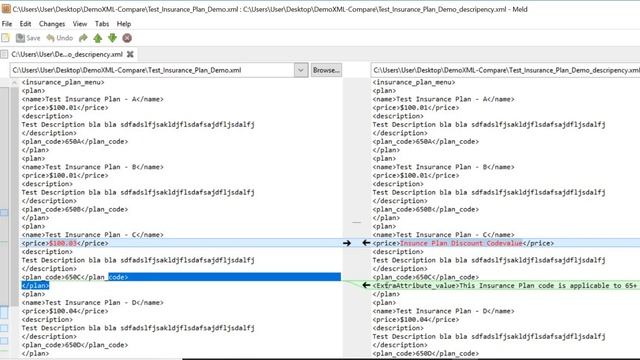640x360 pixels.
Task: Click right pane plan_code 650C line
Action: click(426, 277)
